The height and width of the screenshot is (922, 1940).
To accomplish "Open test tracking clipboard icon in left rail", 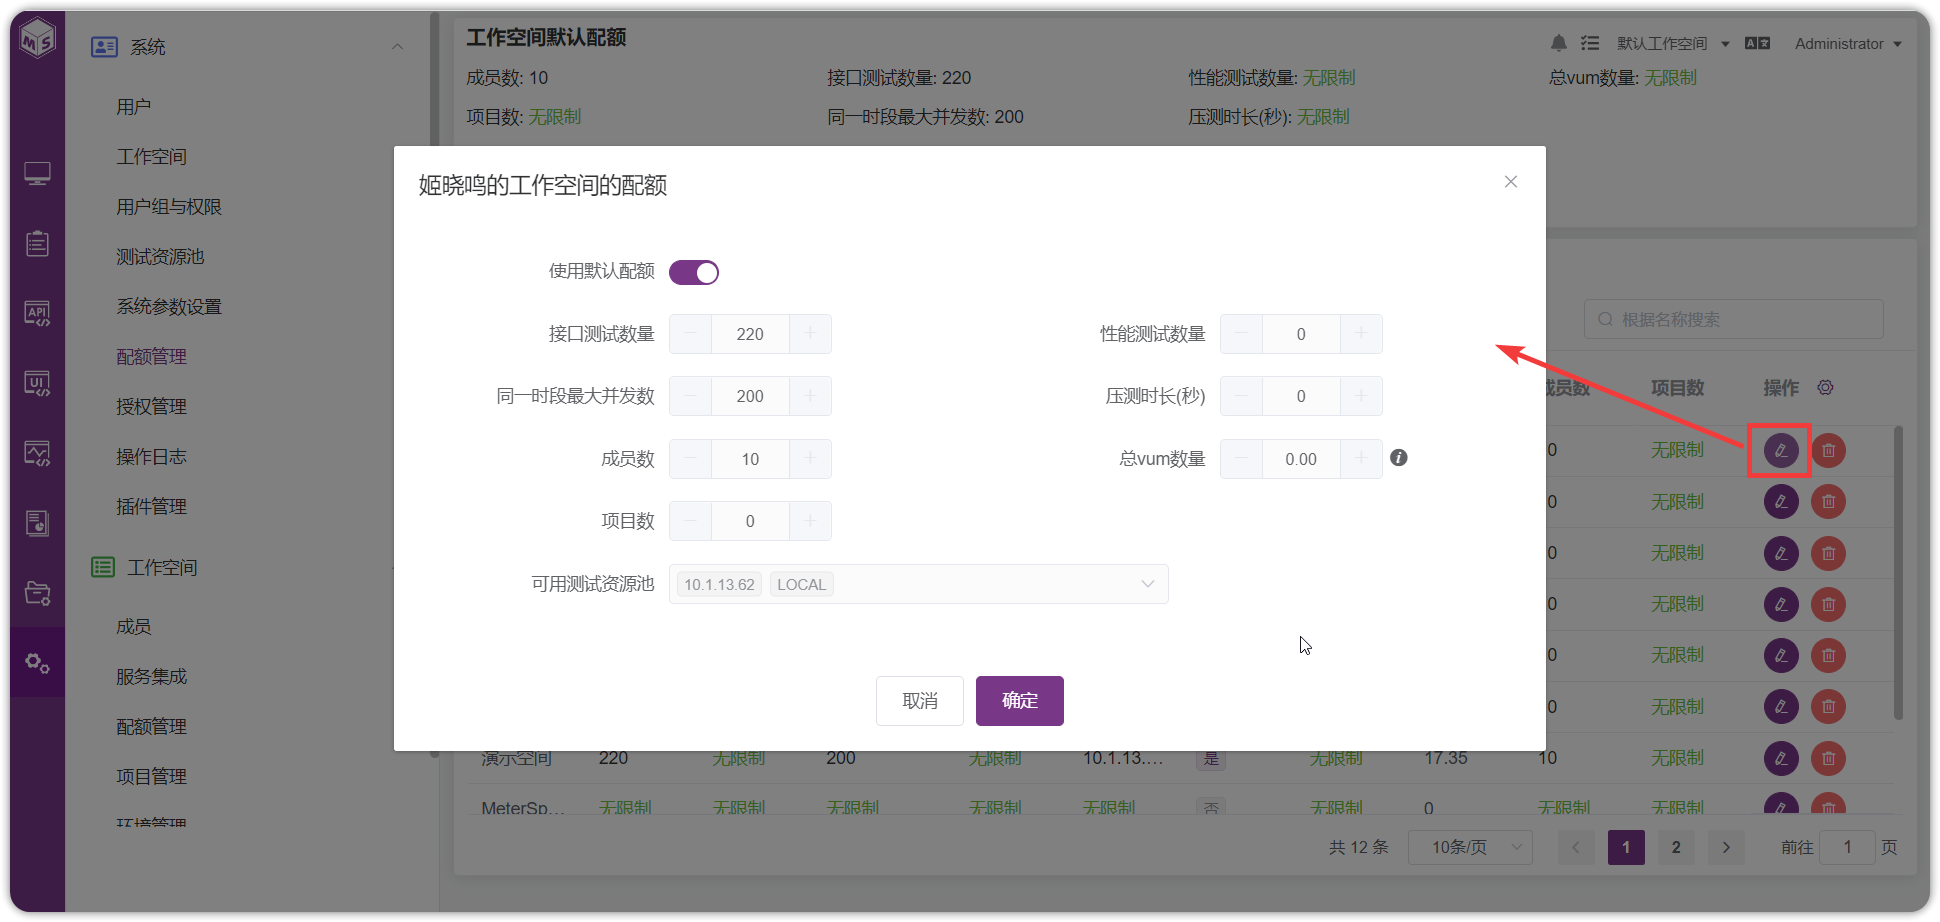I will click(37, 243).
